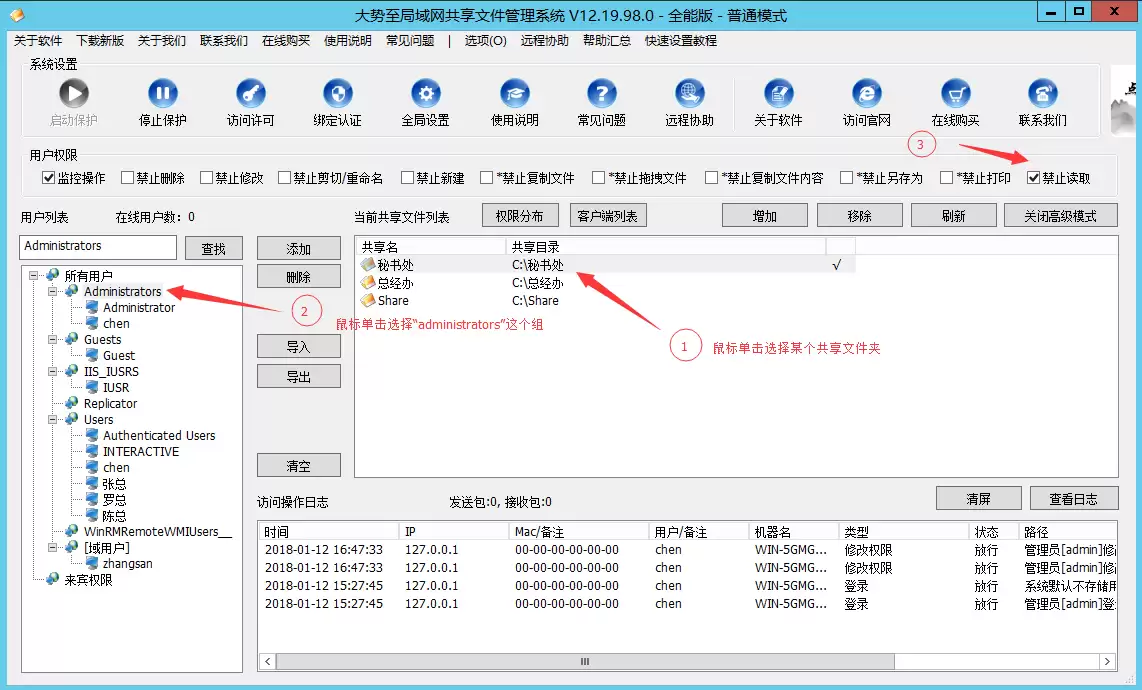
Task: Enable the *禁止打印 checkbox
Action: 947,178
